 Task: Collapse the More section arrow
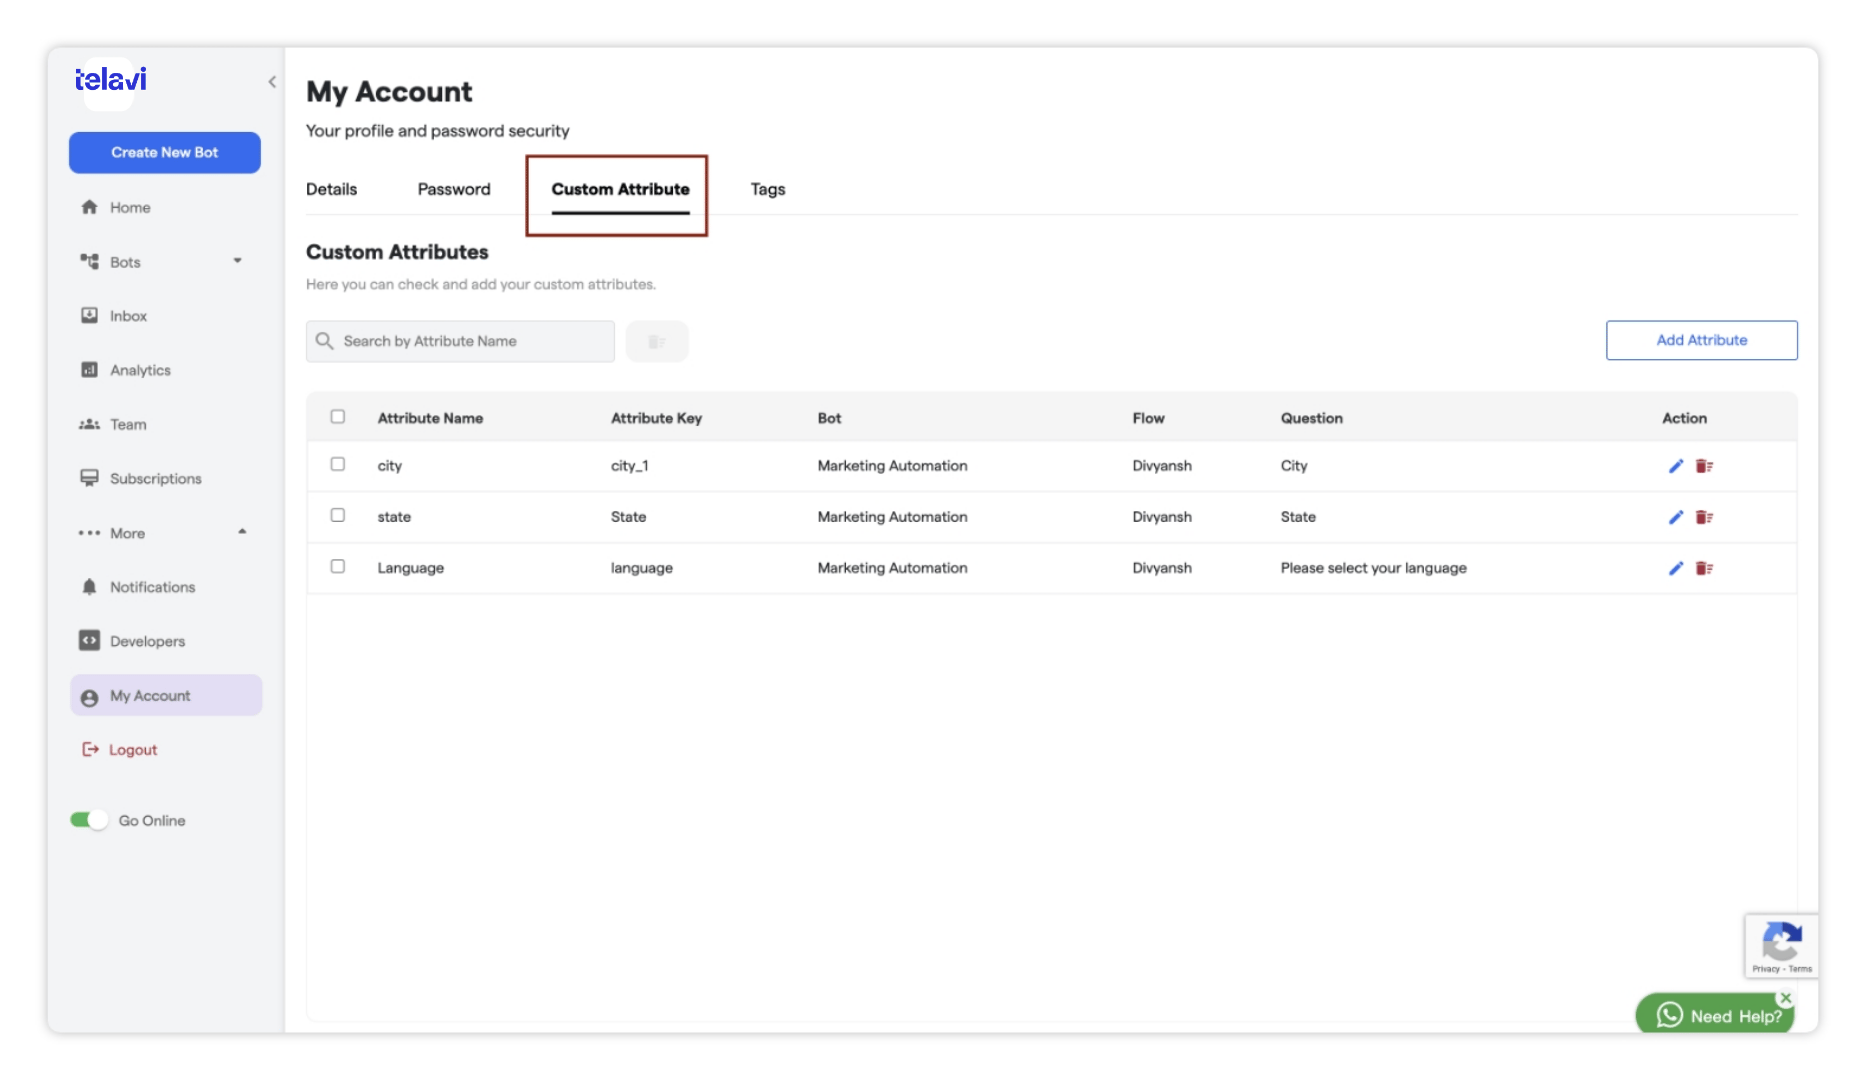coord(242,532)
